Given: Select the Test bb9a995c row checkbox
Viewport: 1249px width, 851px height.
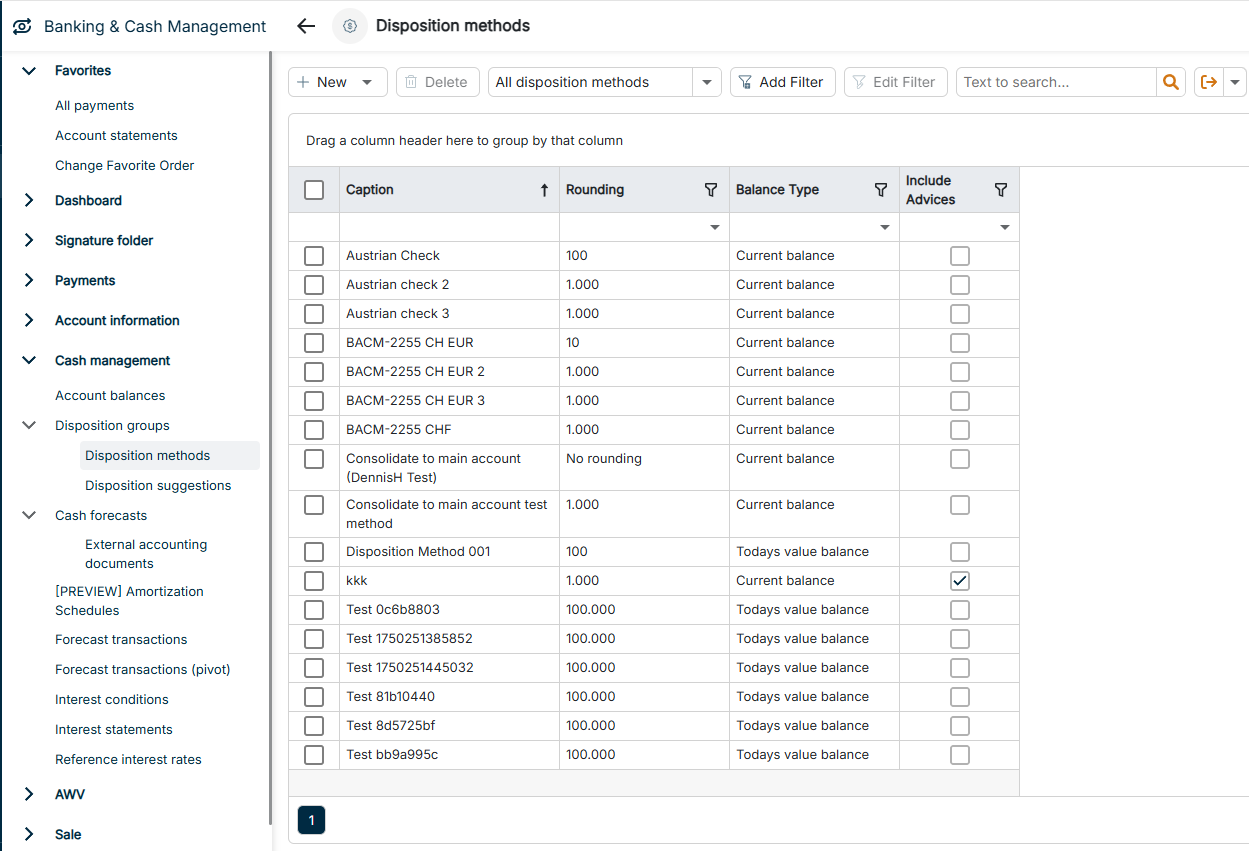Looking at the screenshot, I should point(314,755).
